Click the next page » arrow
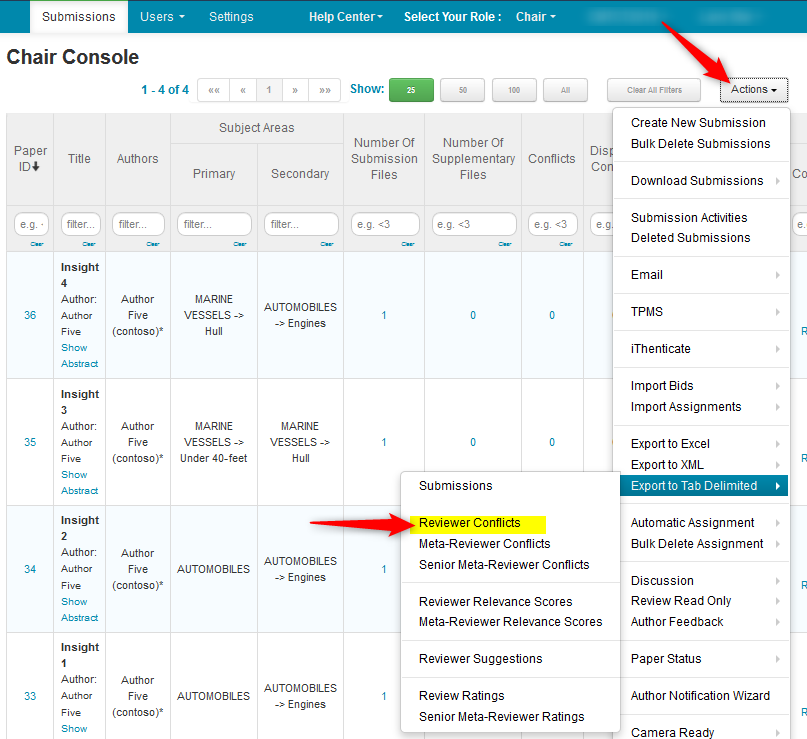The height and width of the screenshot is (739, 807). 295,90
